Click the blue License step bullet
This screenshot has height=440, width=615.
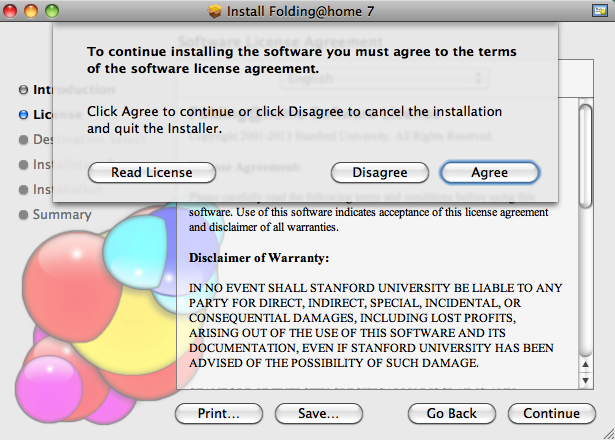pos(23,115)
